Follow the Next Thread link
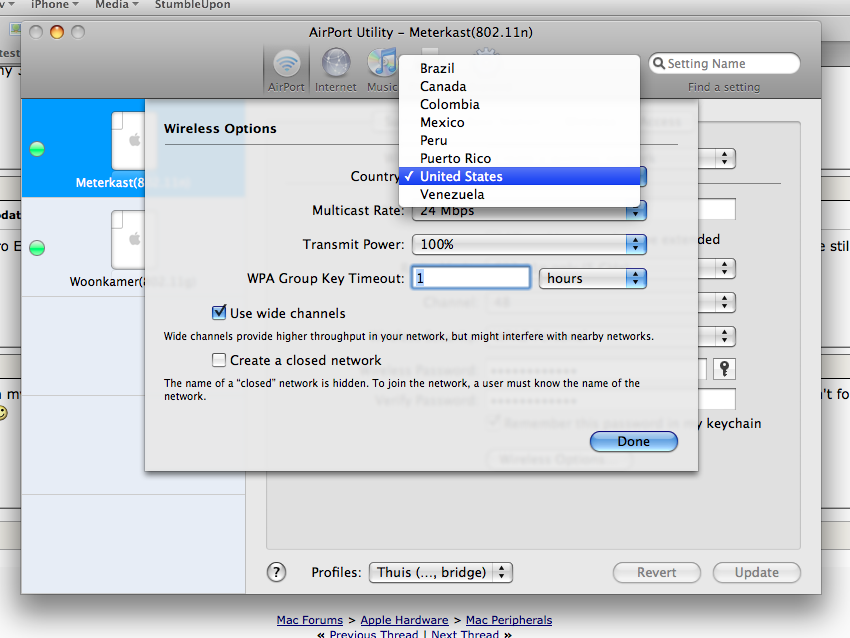The width and height of the screenshot is (850, 638). [465, 633]
